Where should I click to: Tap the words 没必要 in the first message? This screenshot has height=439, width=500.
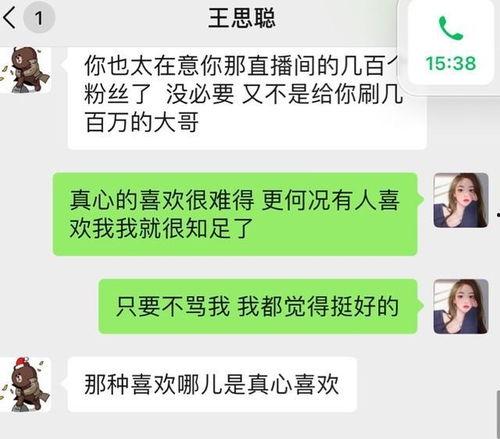pyautogui.click(x=200, y=94)
